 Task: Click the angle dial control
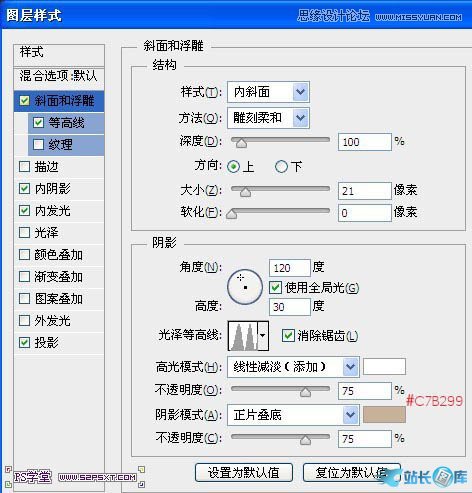click(x=245, y=287)
